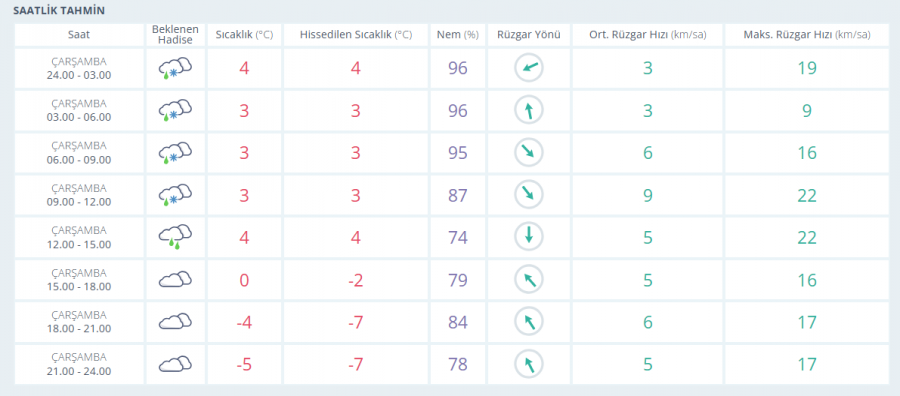The width and height of the screenshot is (900, 396).
Task: Click the sleet icon for 03.00 - 06.00
Action: (175, 111)
